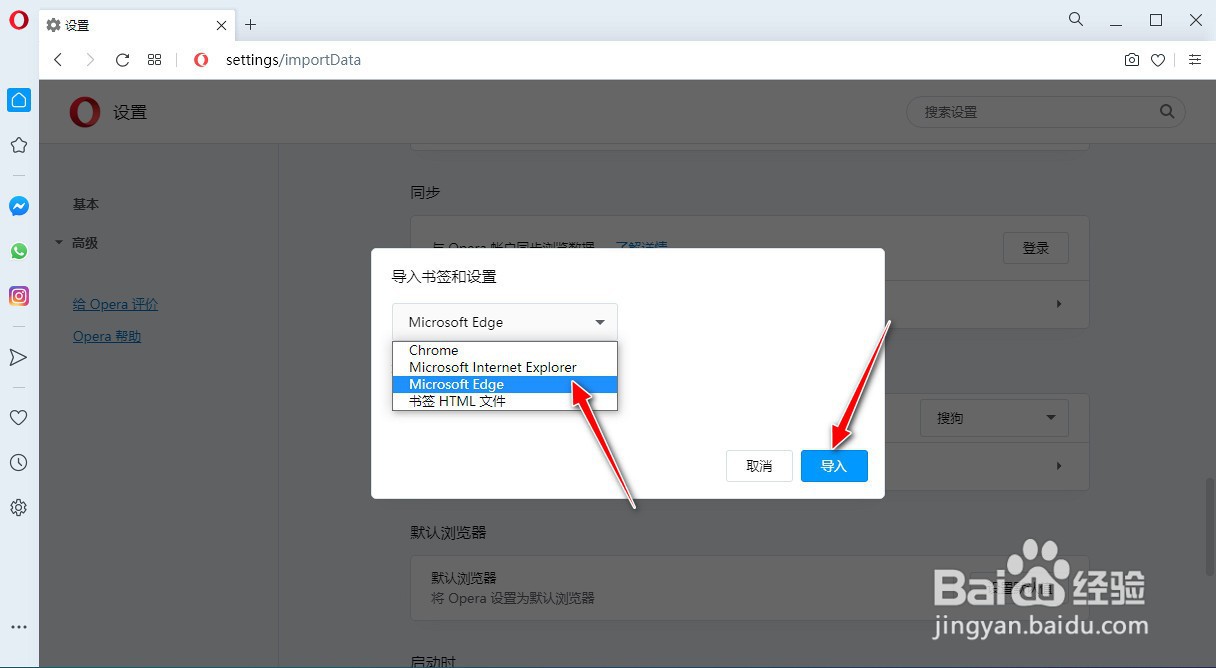The image size is (1216, 668).
Task: Switch to the 设置 tab
Action: [x=137, y=25]
